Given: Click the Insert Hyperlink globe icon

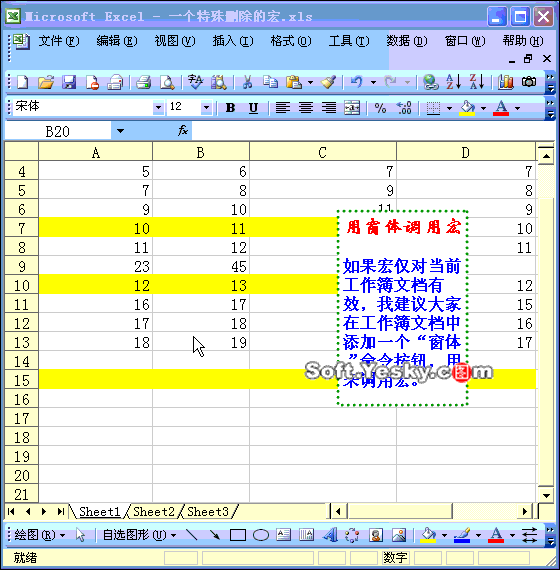Looking at the screenshot, I should pyautogui.click(x=430, y=82).
